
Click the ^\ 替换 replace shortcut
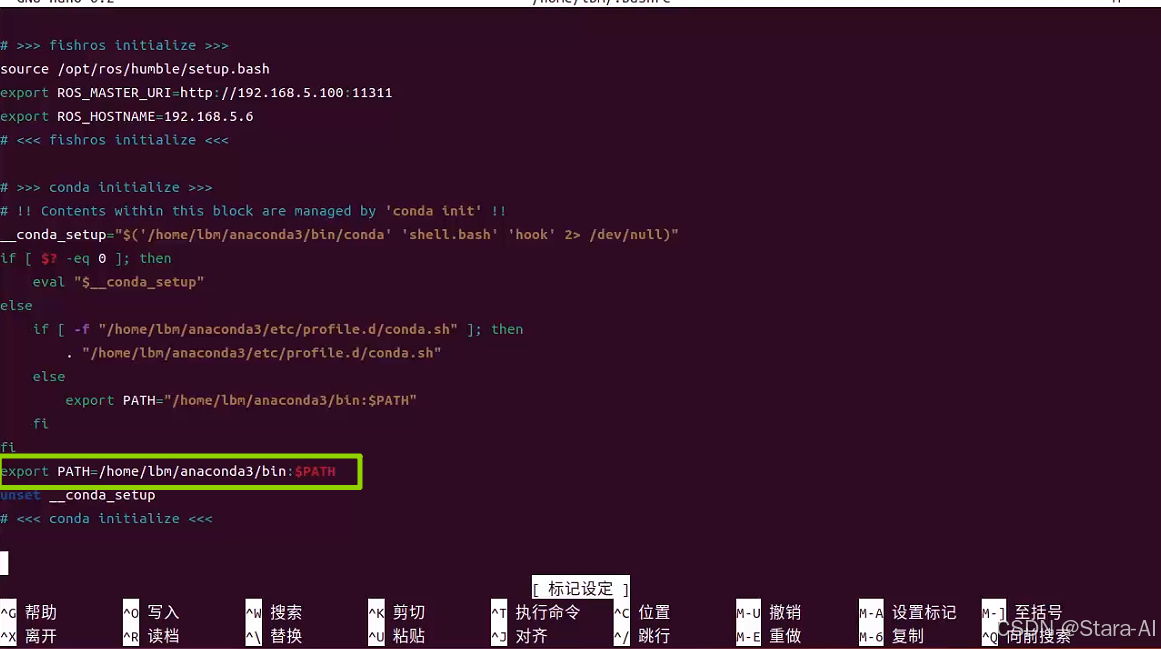pos(274,636)
